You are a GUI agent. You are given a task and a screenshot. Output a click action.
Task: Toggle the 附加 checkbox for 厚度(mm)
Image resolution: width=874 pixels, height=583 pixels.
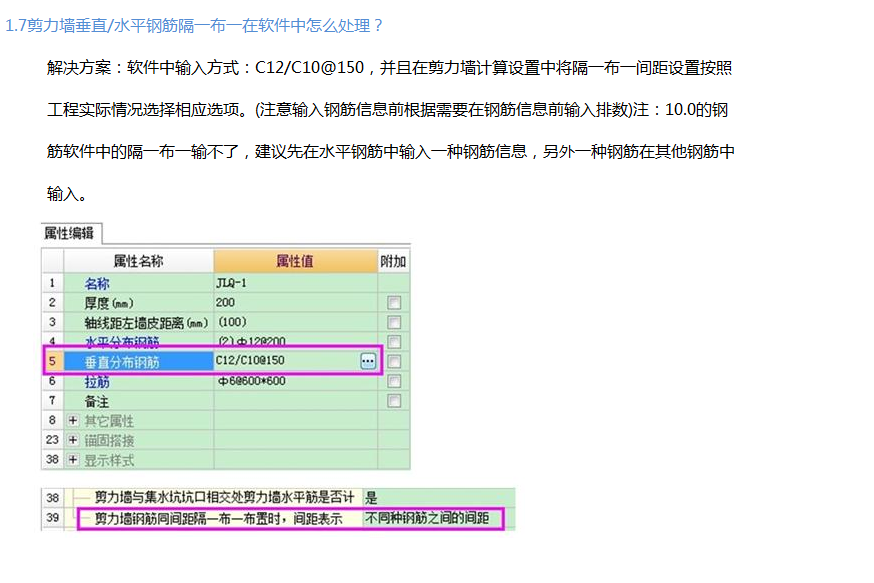[x=394, y=303]
